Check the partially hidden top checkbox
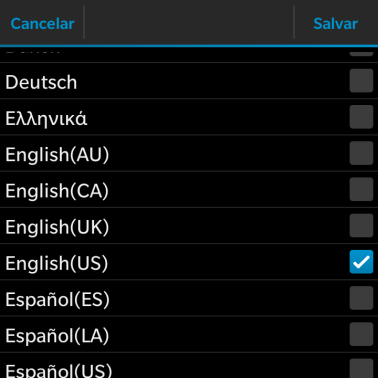Screen dimensions: 378x378 pyautogui.click(x=361, y=53)
